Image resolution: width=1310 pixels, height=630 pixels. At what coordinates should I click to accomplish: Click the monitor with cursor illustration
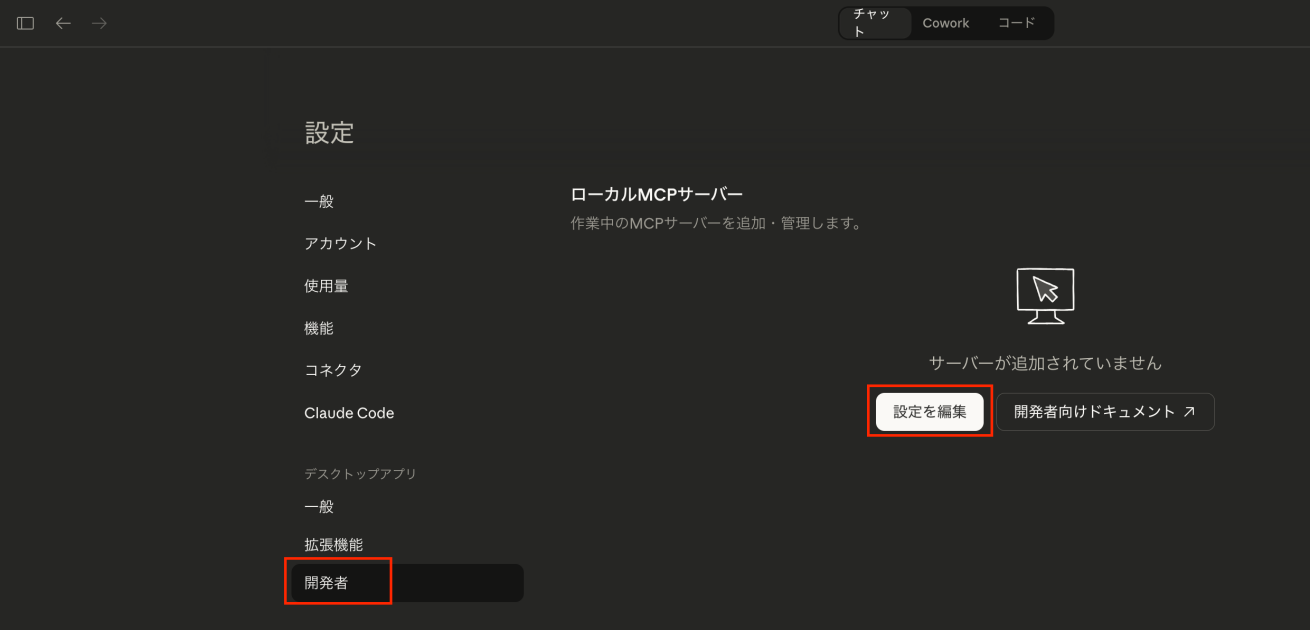click(x=1045, y=295)
